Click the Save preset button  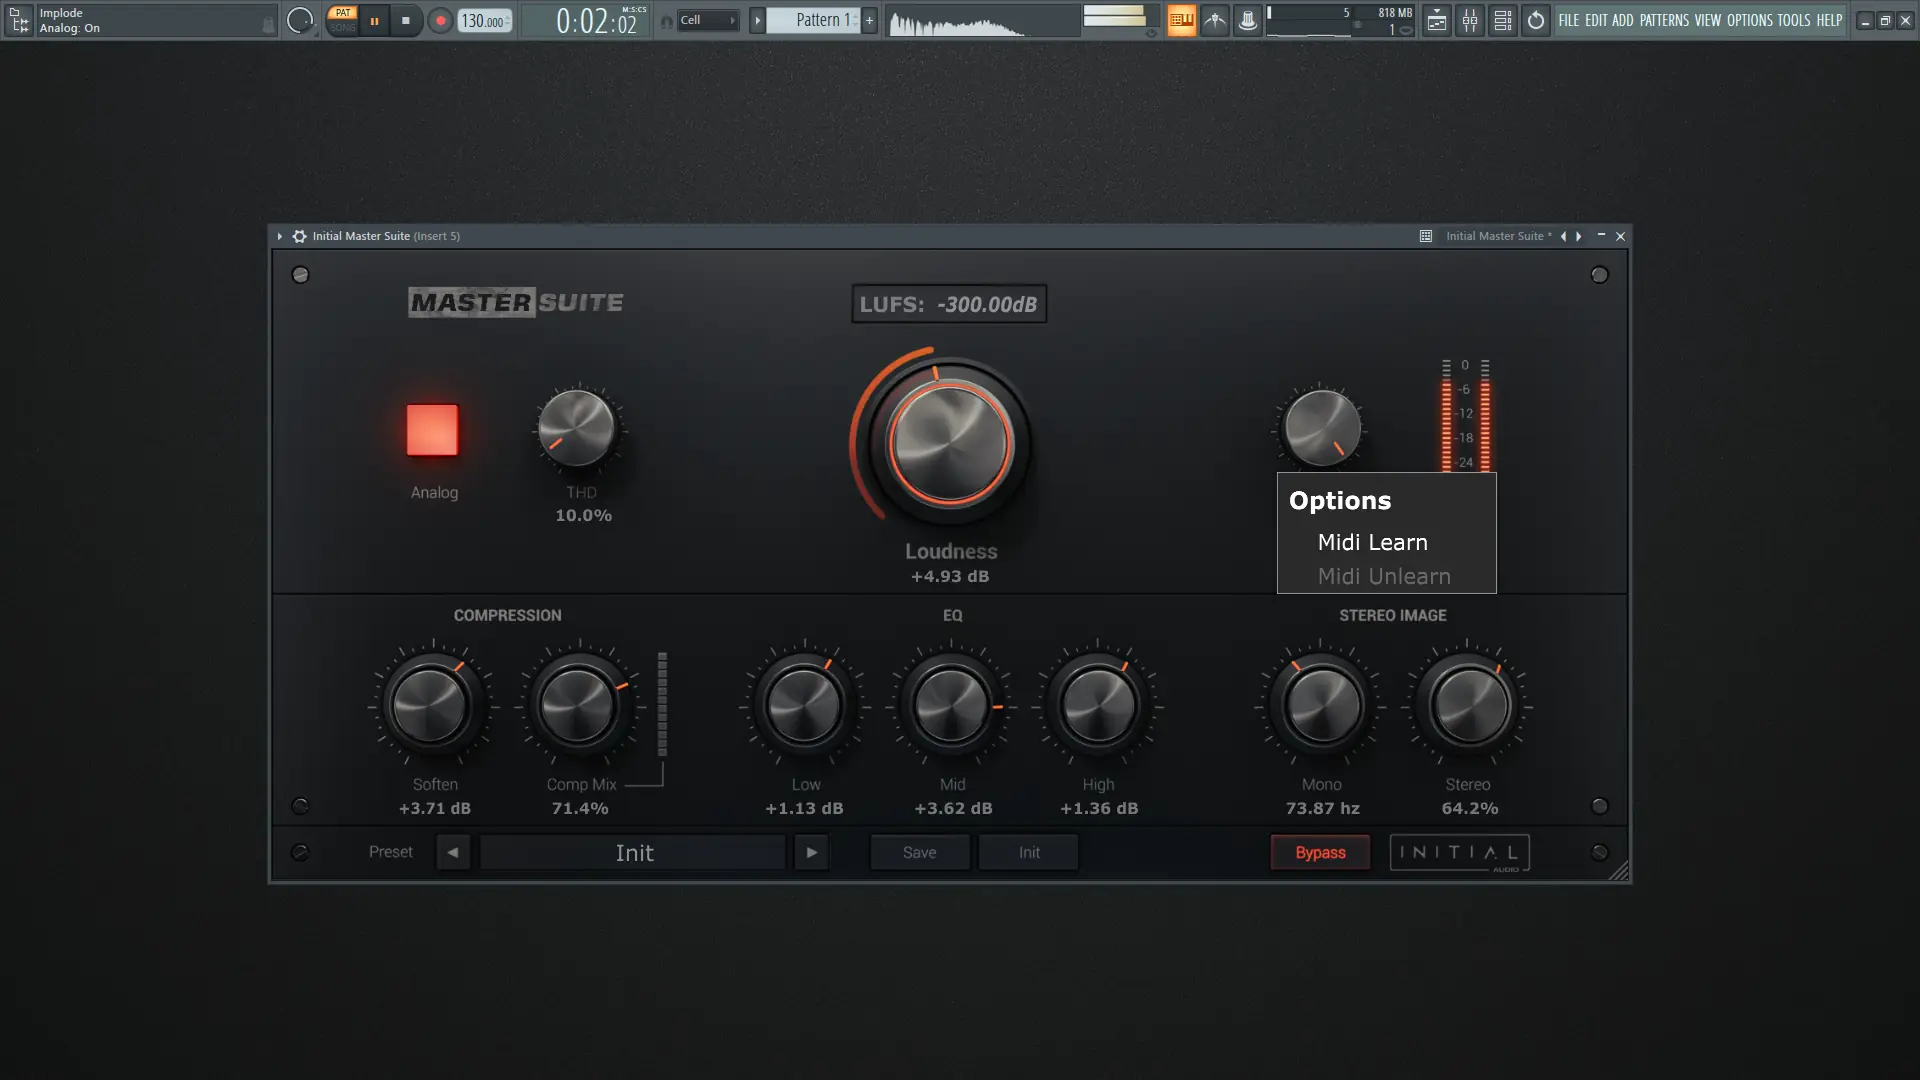[x=919, y=852]
